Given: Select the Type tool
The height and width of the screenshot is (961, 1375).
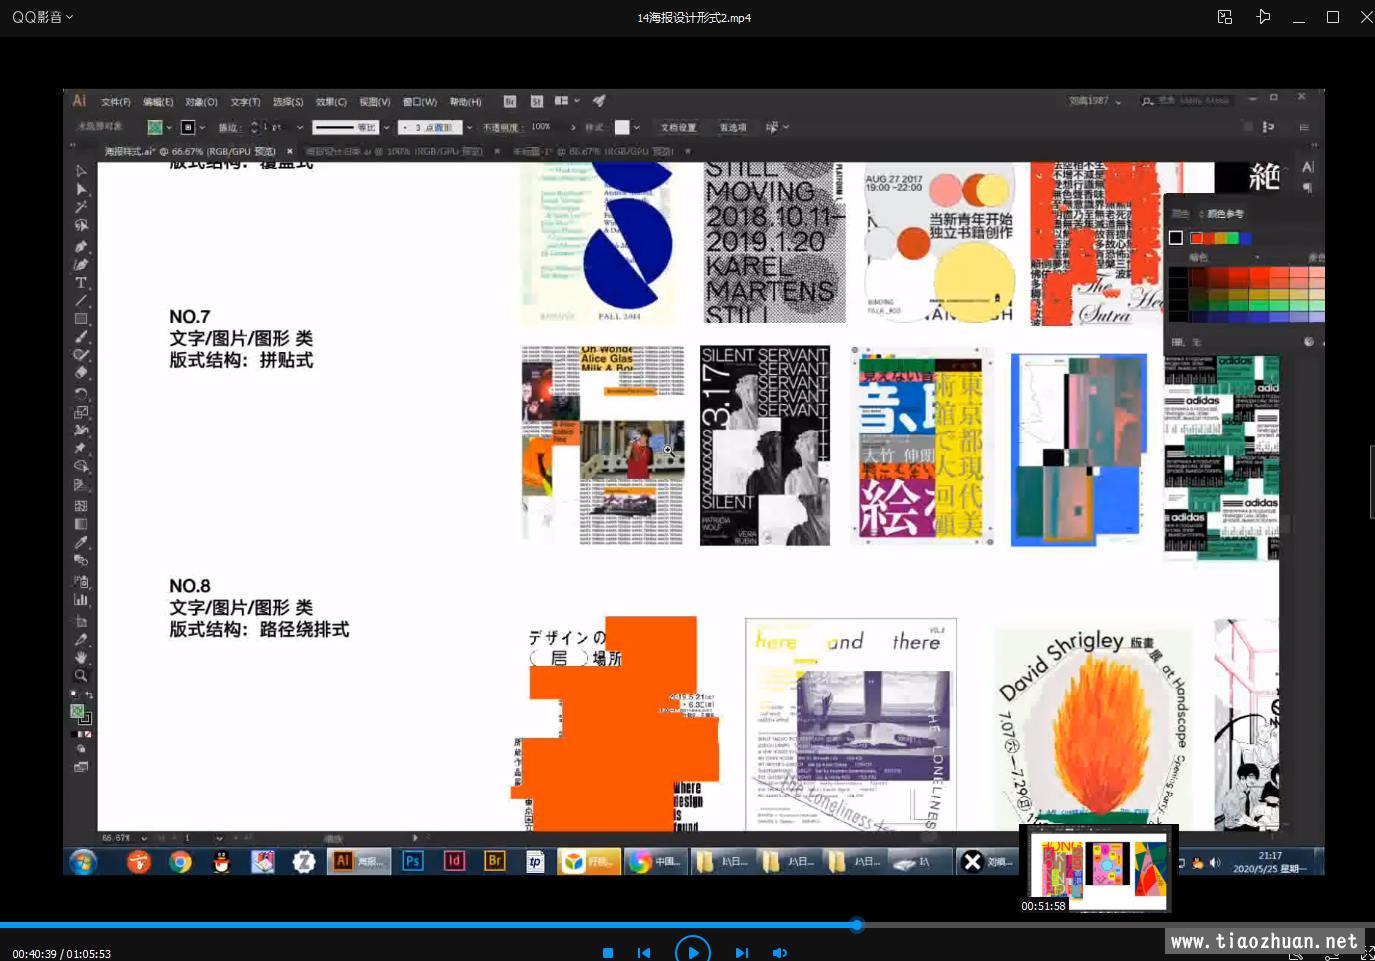Looking at the screenshot, I should point(81,283).
